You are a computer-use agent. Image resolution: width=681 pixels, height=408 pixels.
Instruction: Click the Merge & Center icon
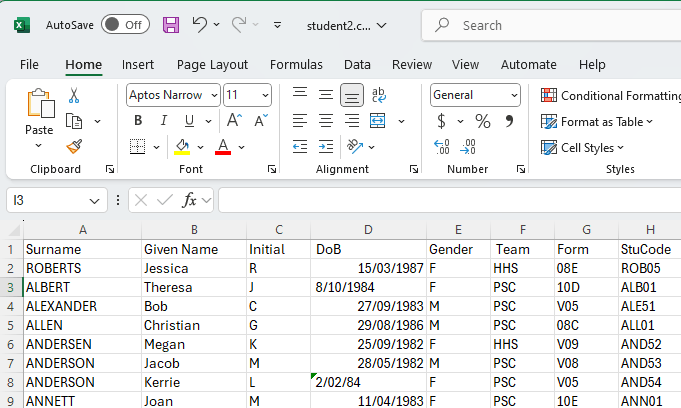pyautogui.click(x=377, y=120)
